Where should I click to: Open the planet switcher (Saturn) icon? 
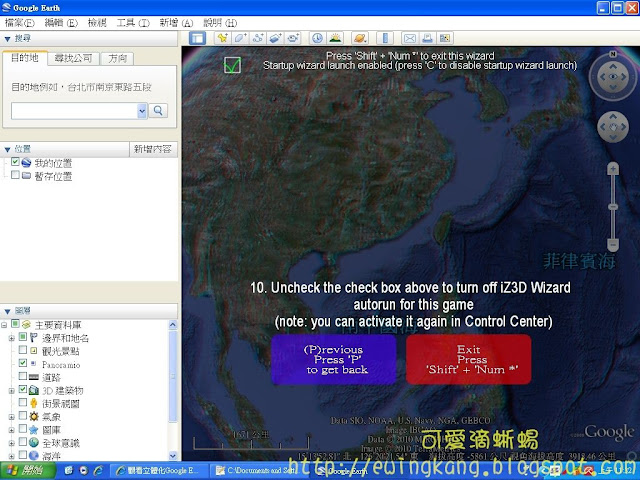tap(360, 38)
